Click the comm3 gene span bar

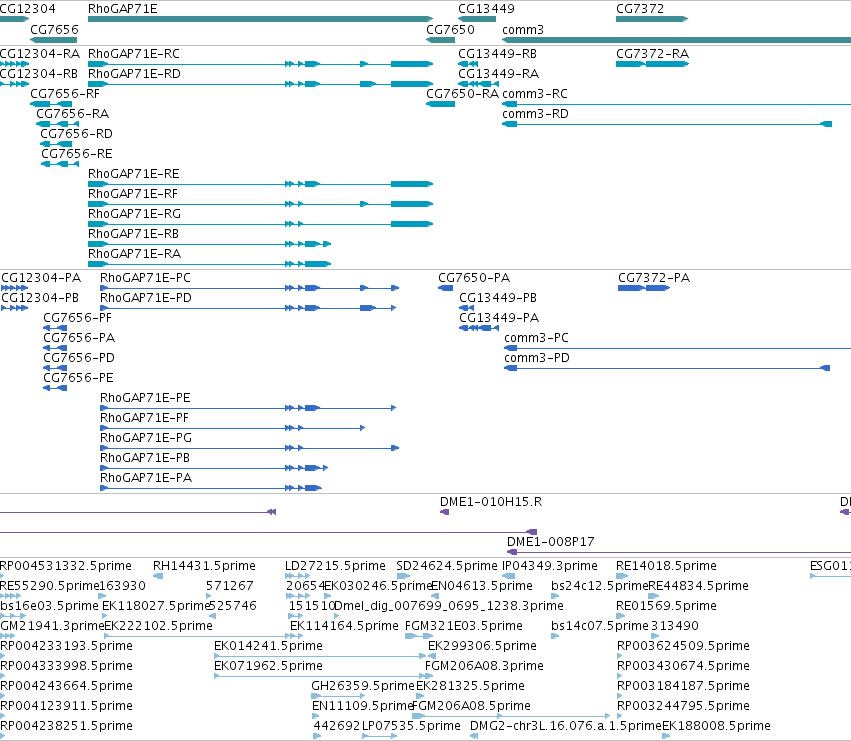(676, 40)
